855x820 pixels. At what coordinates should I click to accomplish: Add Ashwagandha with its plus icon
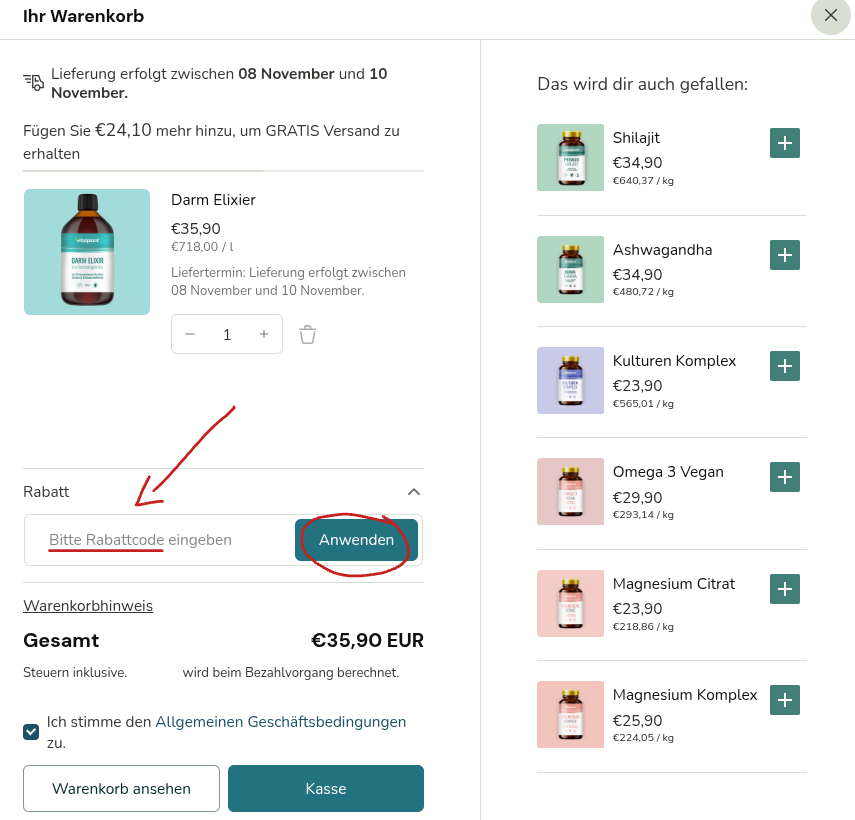[x=785, y=255]
